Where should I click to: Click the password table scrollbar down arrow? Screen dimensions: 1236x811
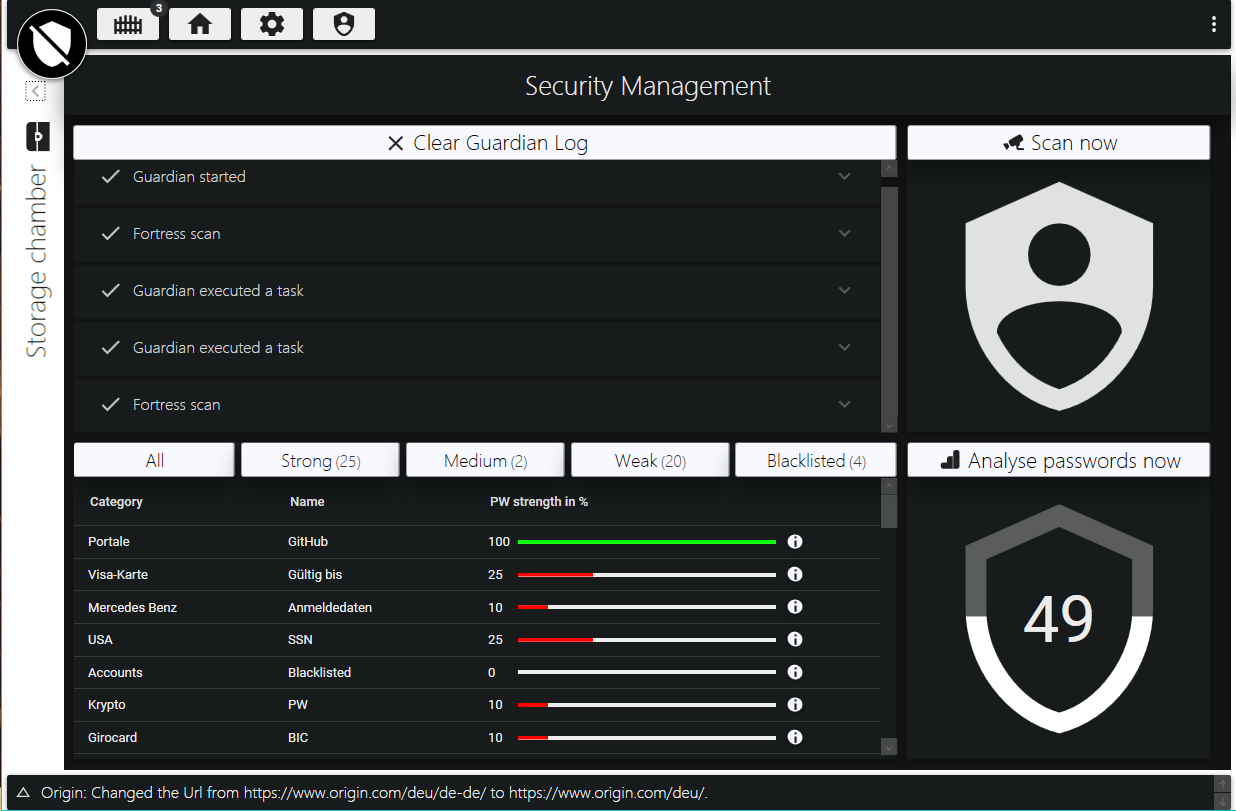point(889,746)
